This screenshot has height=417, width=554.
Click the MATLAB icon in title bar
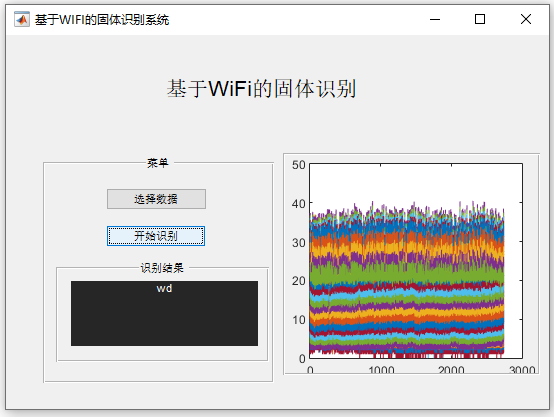pos(22,19)
